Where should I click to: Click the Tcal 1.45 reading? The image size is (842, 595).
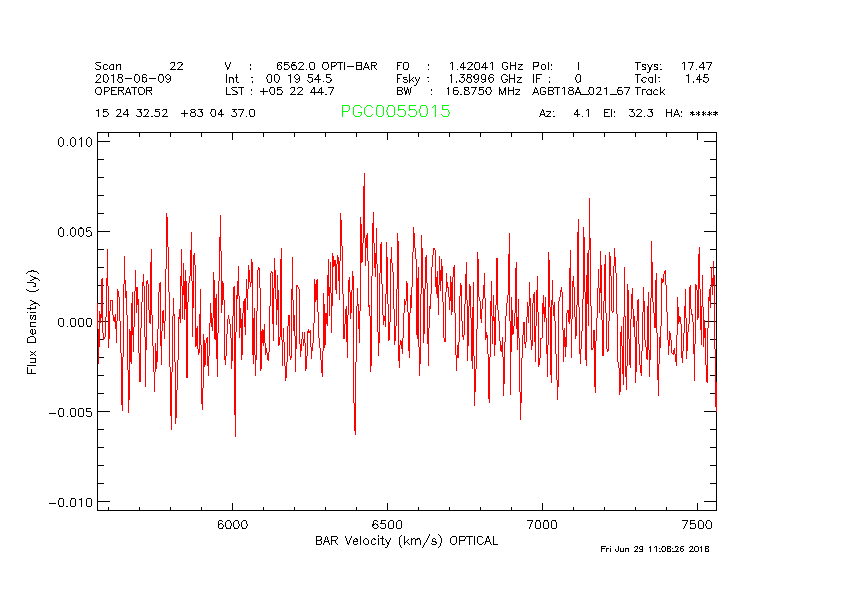click(x=673, y=78)
